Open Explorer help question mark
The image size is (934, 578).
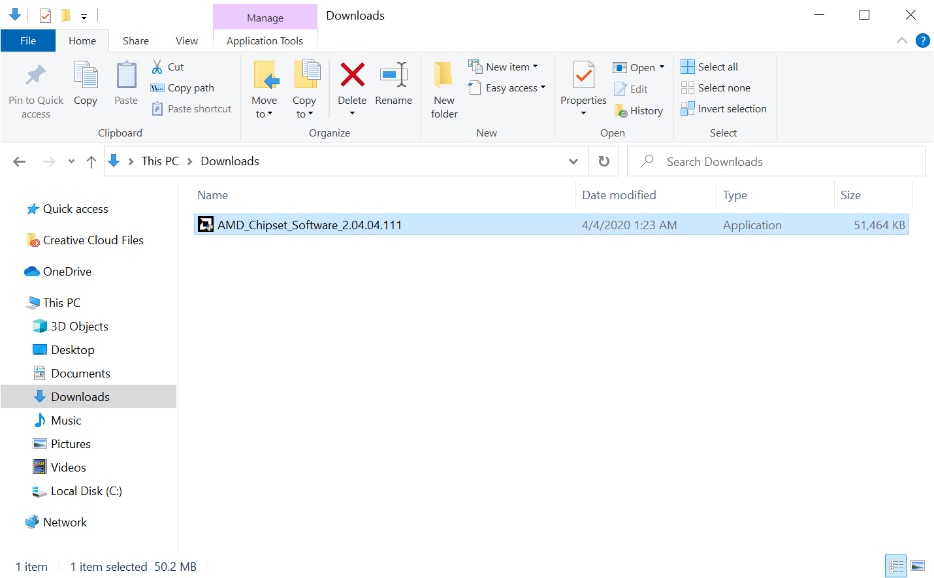[x=922, y=41]
